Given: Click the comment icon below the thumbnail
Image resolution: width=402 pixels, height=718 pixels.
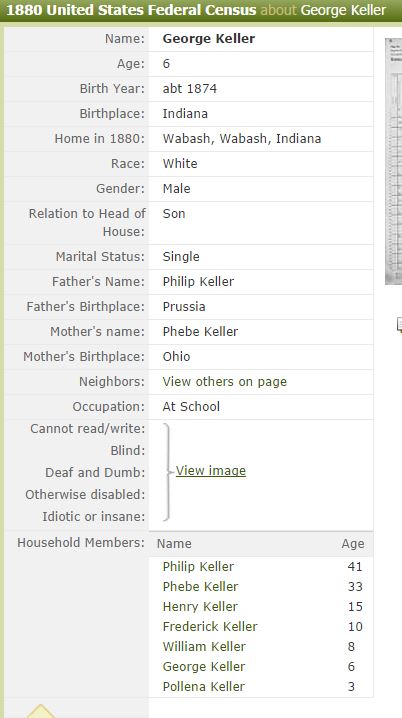Looking at the screenshot, I should coord(399,325).
